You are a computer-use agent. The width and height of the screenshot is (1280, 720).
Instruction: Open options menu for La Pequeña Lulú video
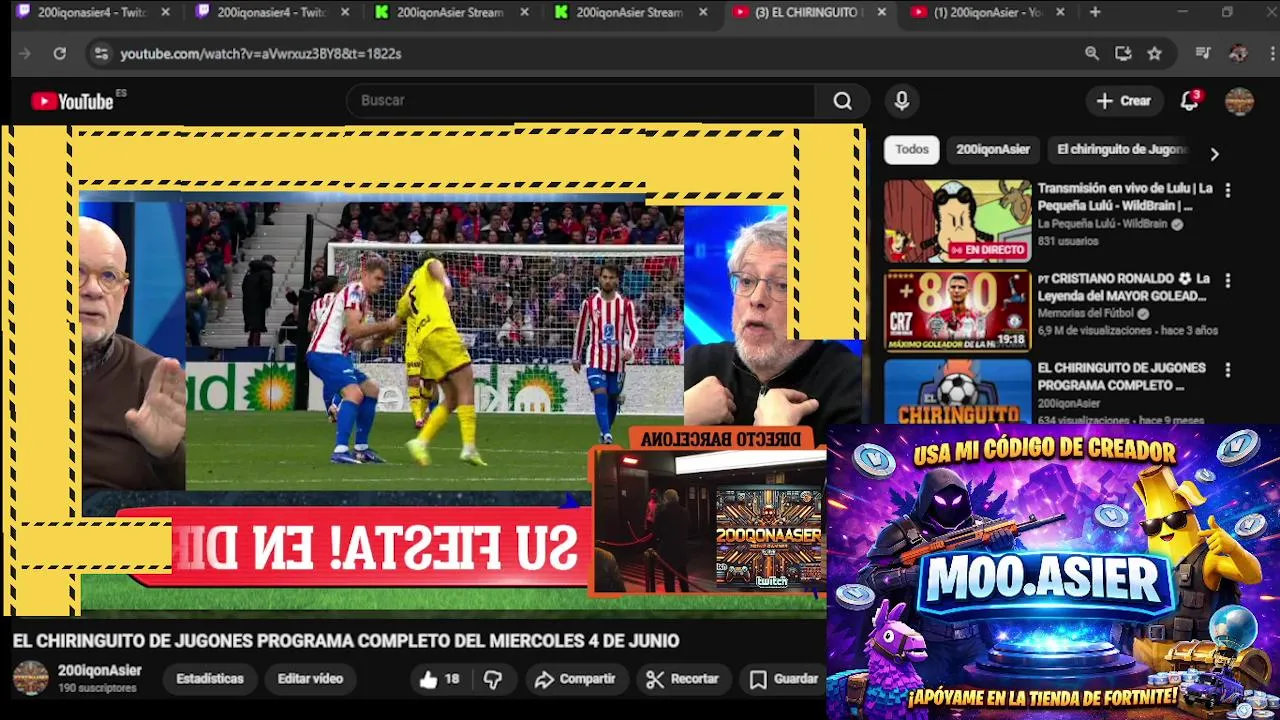[x=1228, y=190]
